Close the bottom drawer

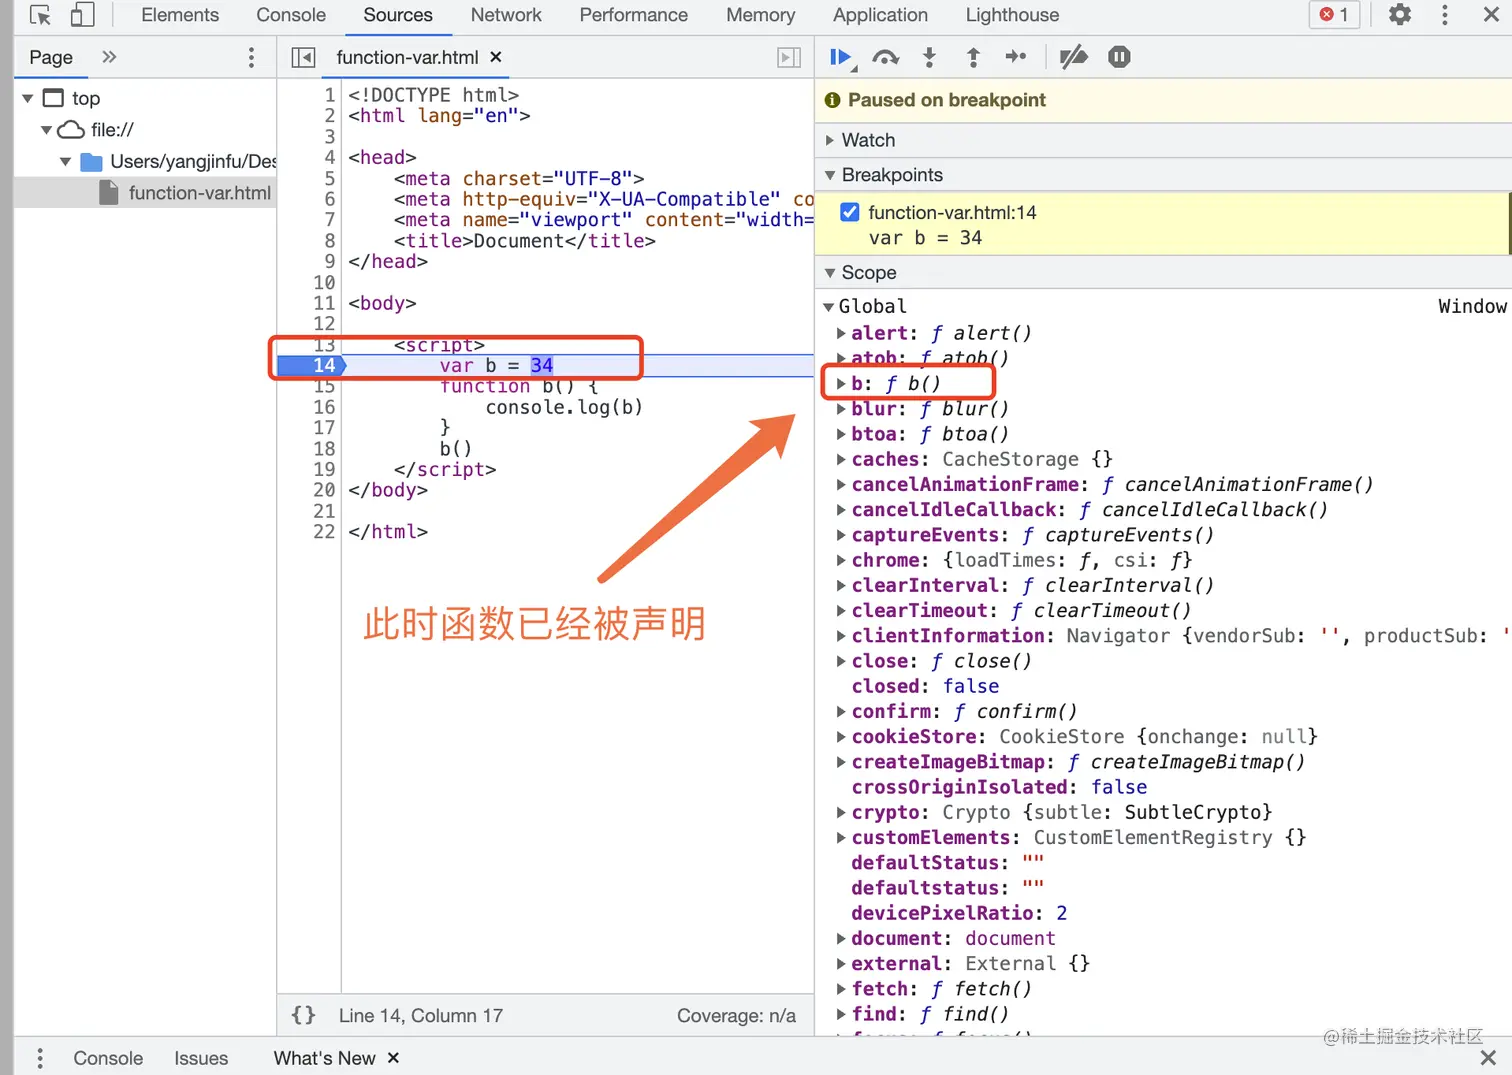point(1488,1058)
